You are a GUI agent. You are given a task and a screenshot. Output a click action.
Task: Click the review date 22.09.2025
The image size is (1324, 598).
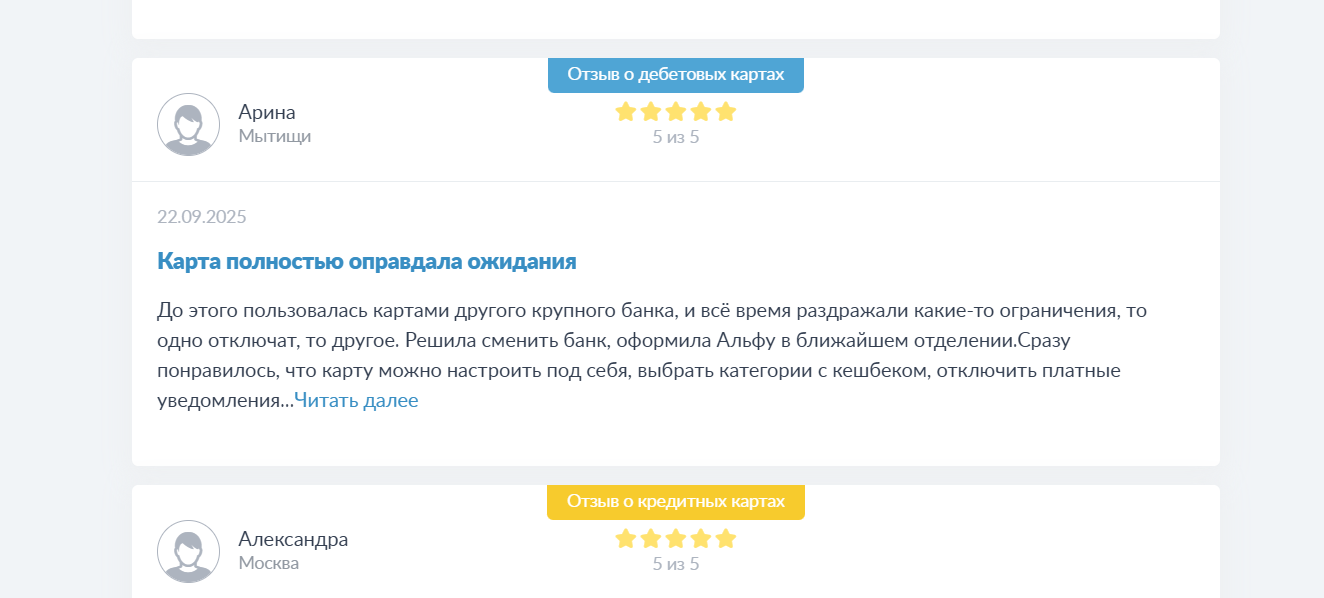[202, 217]
